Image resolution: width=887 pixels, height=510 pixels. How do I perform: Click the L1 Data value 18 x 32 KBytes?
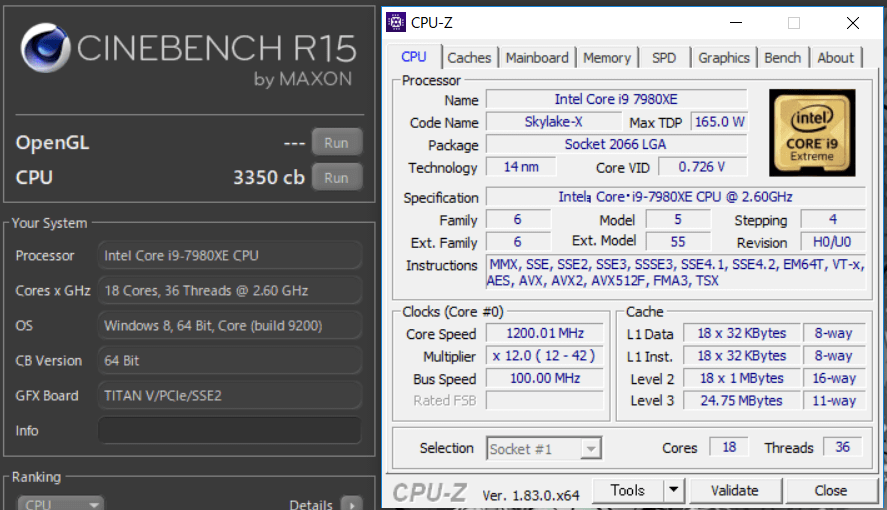point(741,333)
